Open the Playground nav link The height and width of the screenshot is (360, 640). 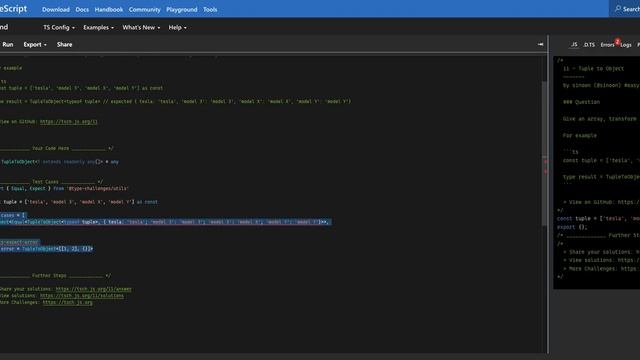182,9
